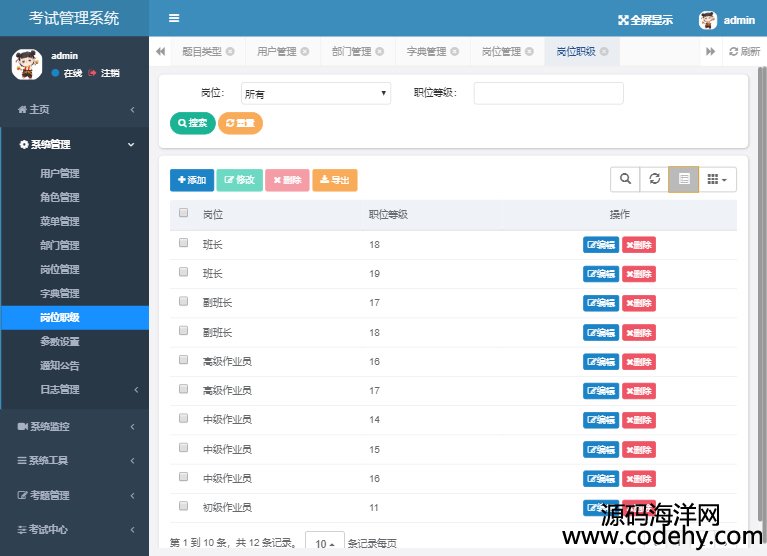The height and width of the screenshot is (556, 767).
Task: Expand the 考试中心 sidebar menu
Action: [x=74, y=530]
